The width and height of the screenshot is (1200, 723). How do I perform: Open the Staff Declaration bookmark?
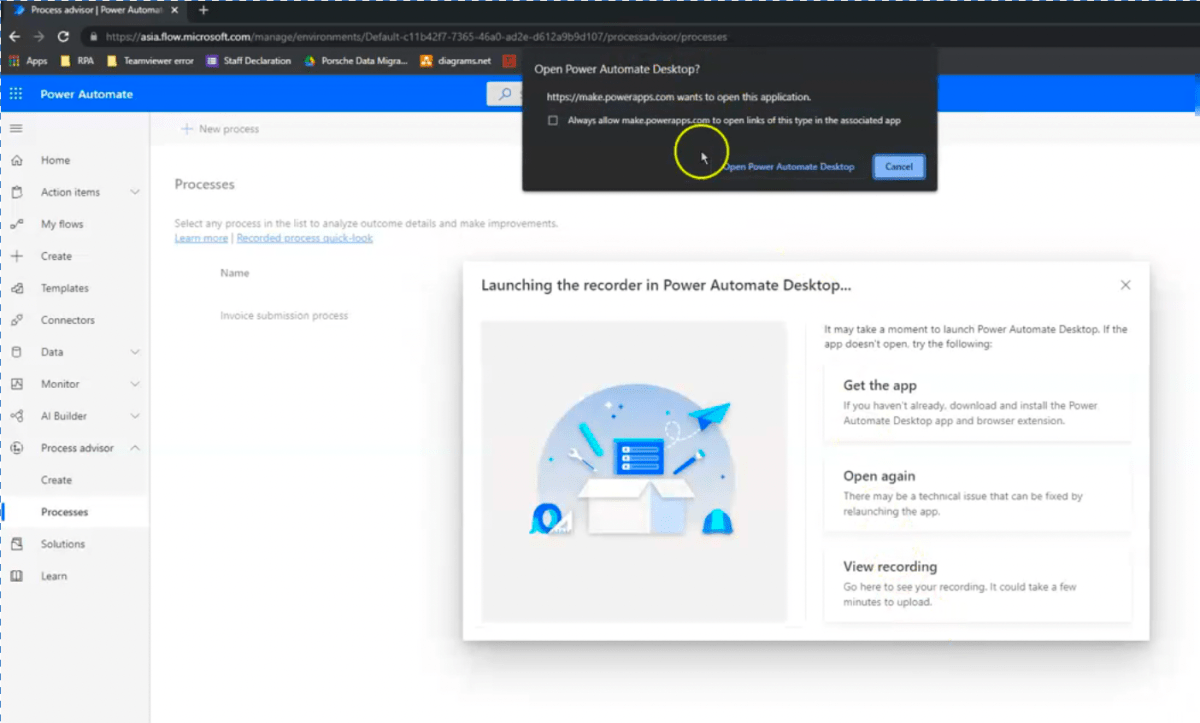coord(249,61)
